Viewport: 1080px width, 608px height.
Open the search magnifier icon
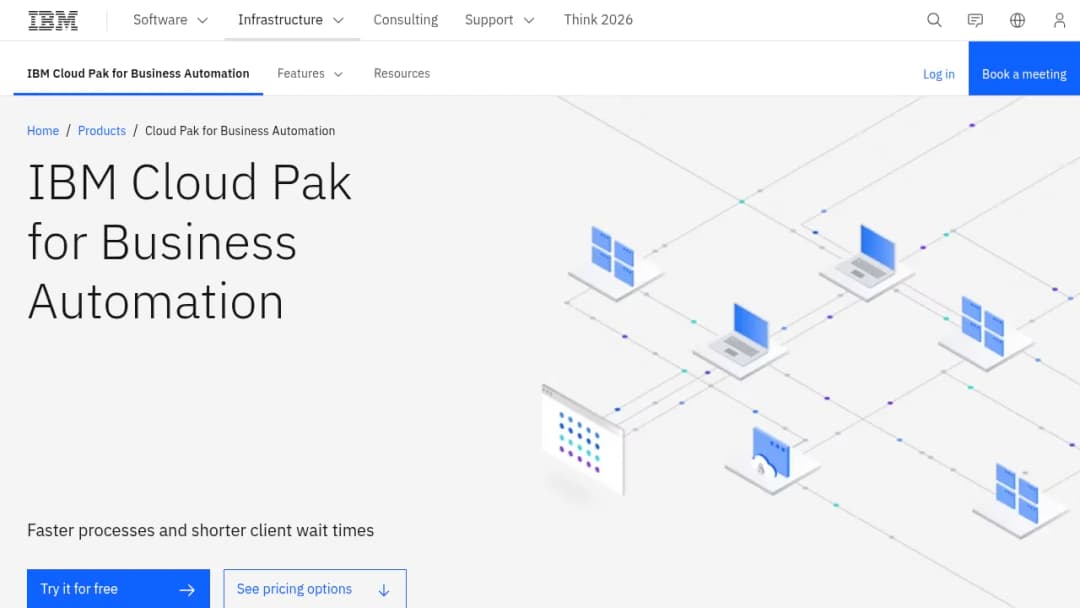coord(934,20)
